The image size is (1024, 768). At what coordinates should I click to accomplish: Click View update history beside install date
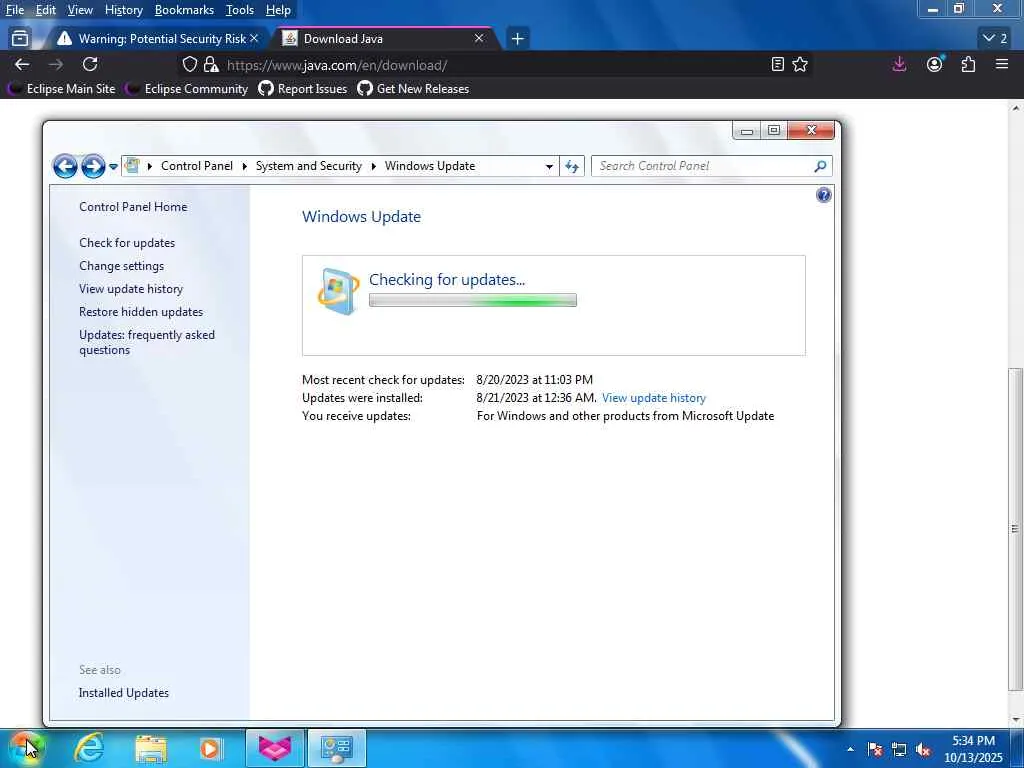(x=654, y=398)
